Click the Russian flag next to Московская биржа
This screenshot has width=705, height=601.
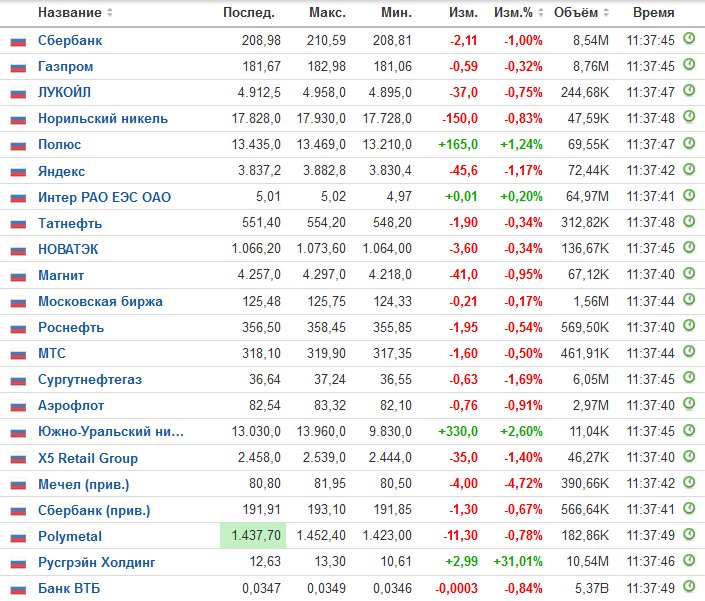click(x=18, y=303)
